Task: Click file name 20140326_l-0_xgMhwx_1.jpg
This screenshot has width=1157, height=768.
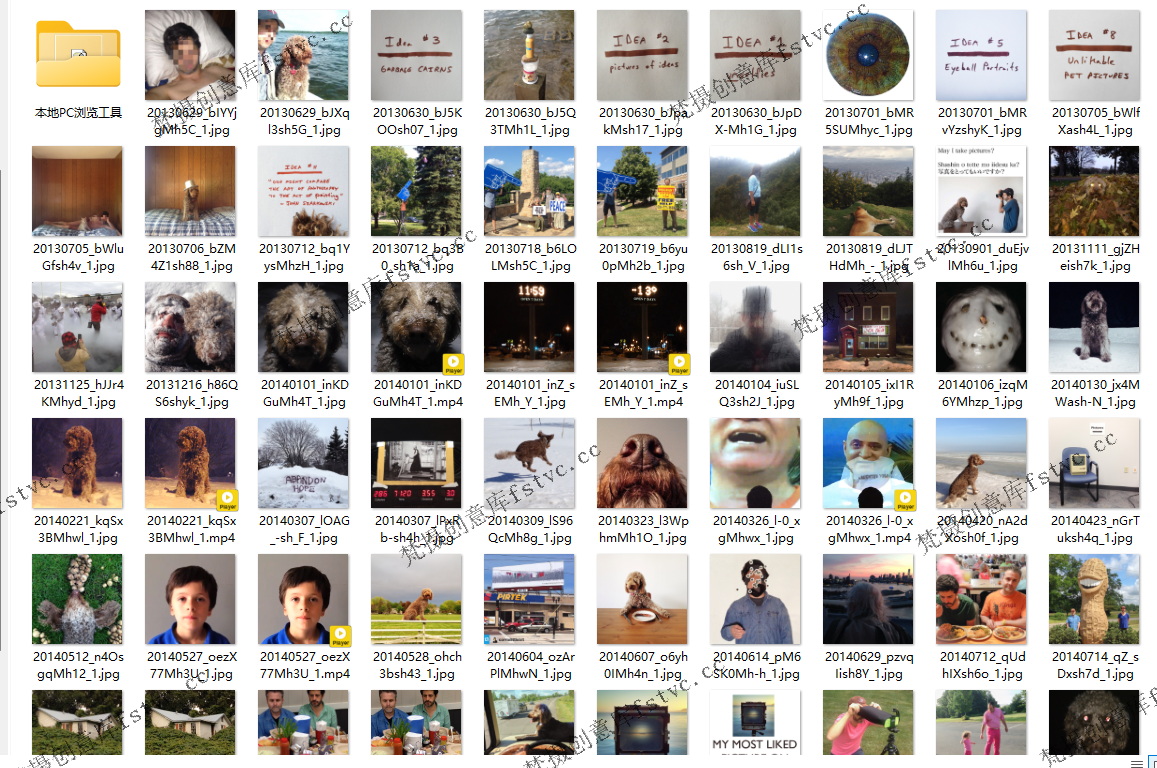Action: click(x=756, y=529)
